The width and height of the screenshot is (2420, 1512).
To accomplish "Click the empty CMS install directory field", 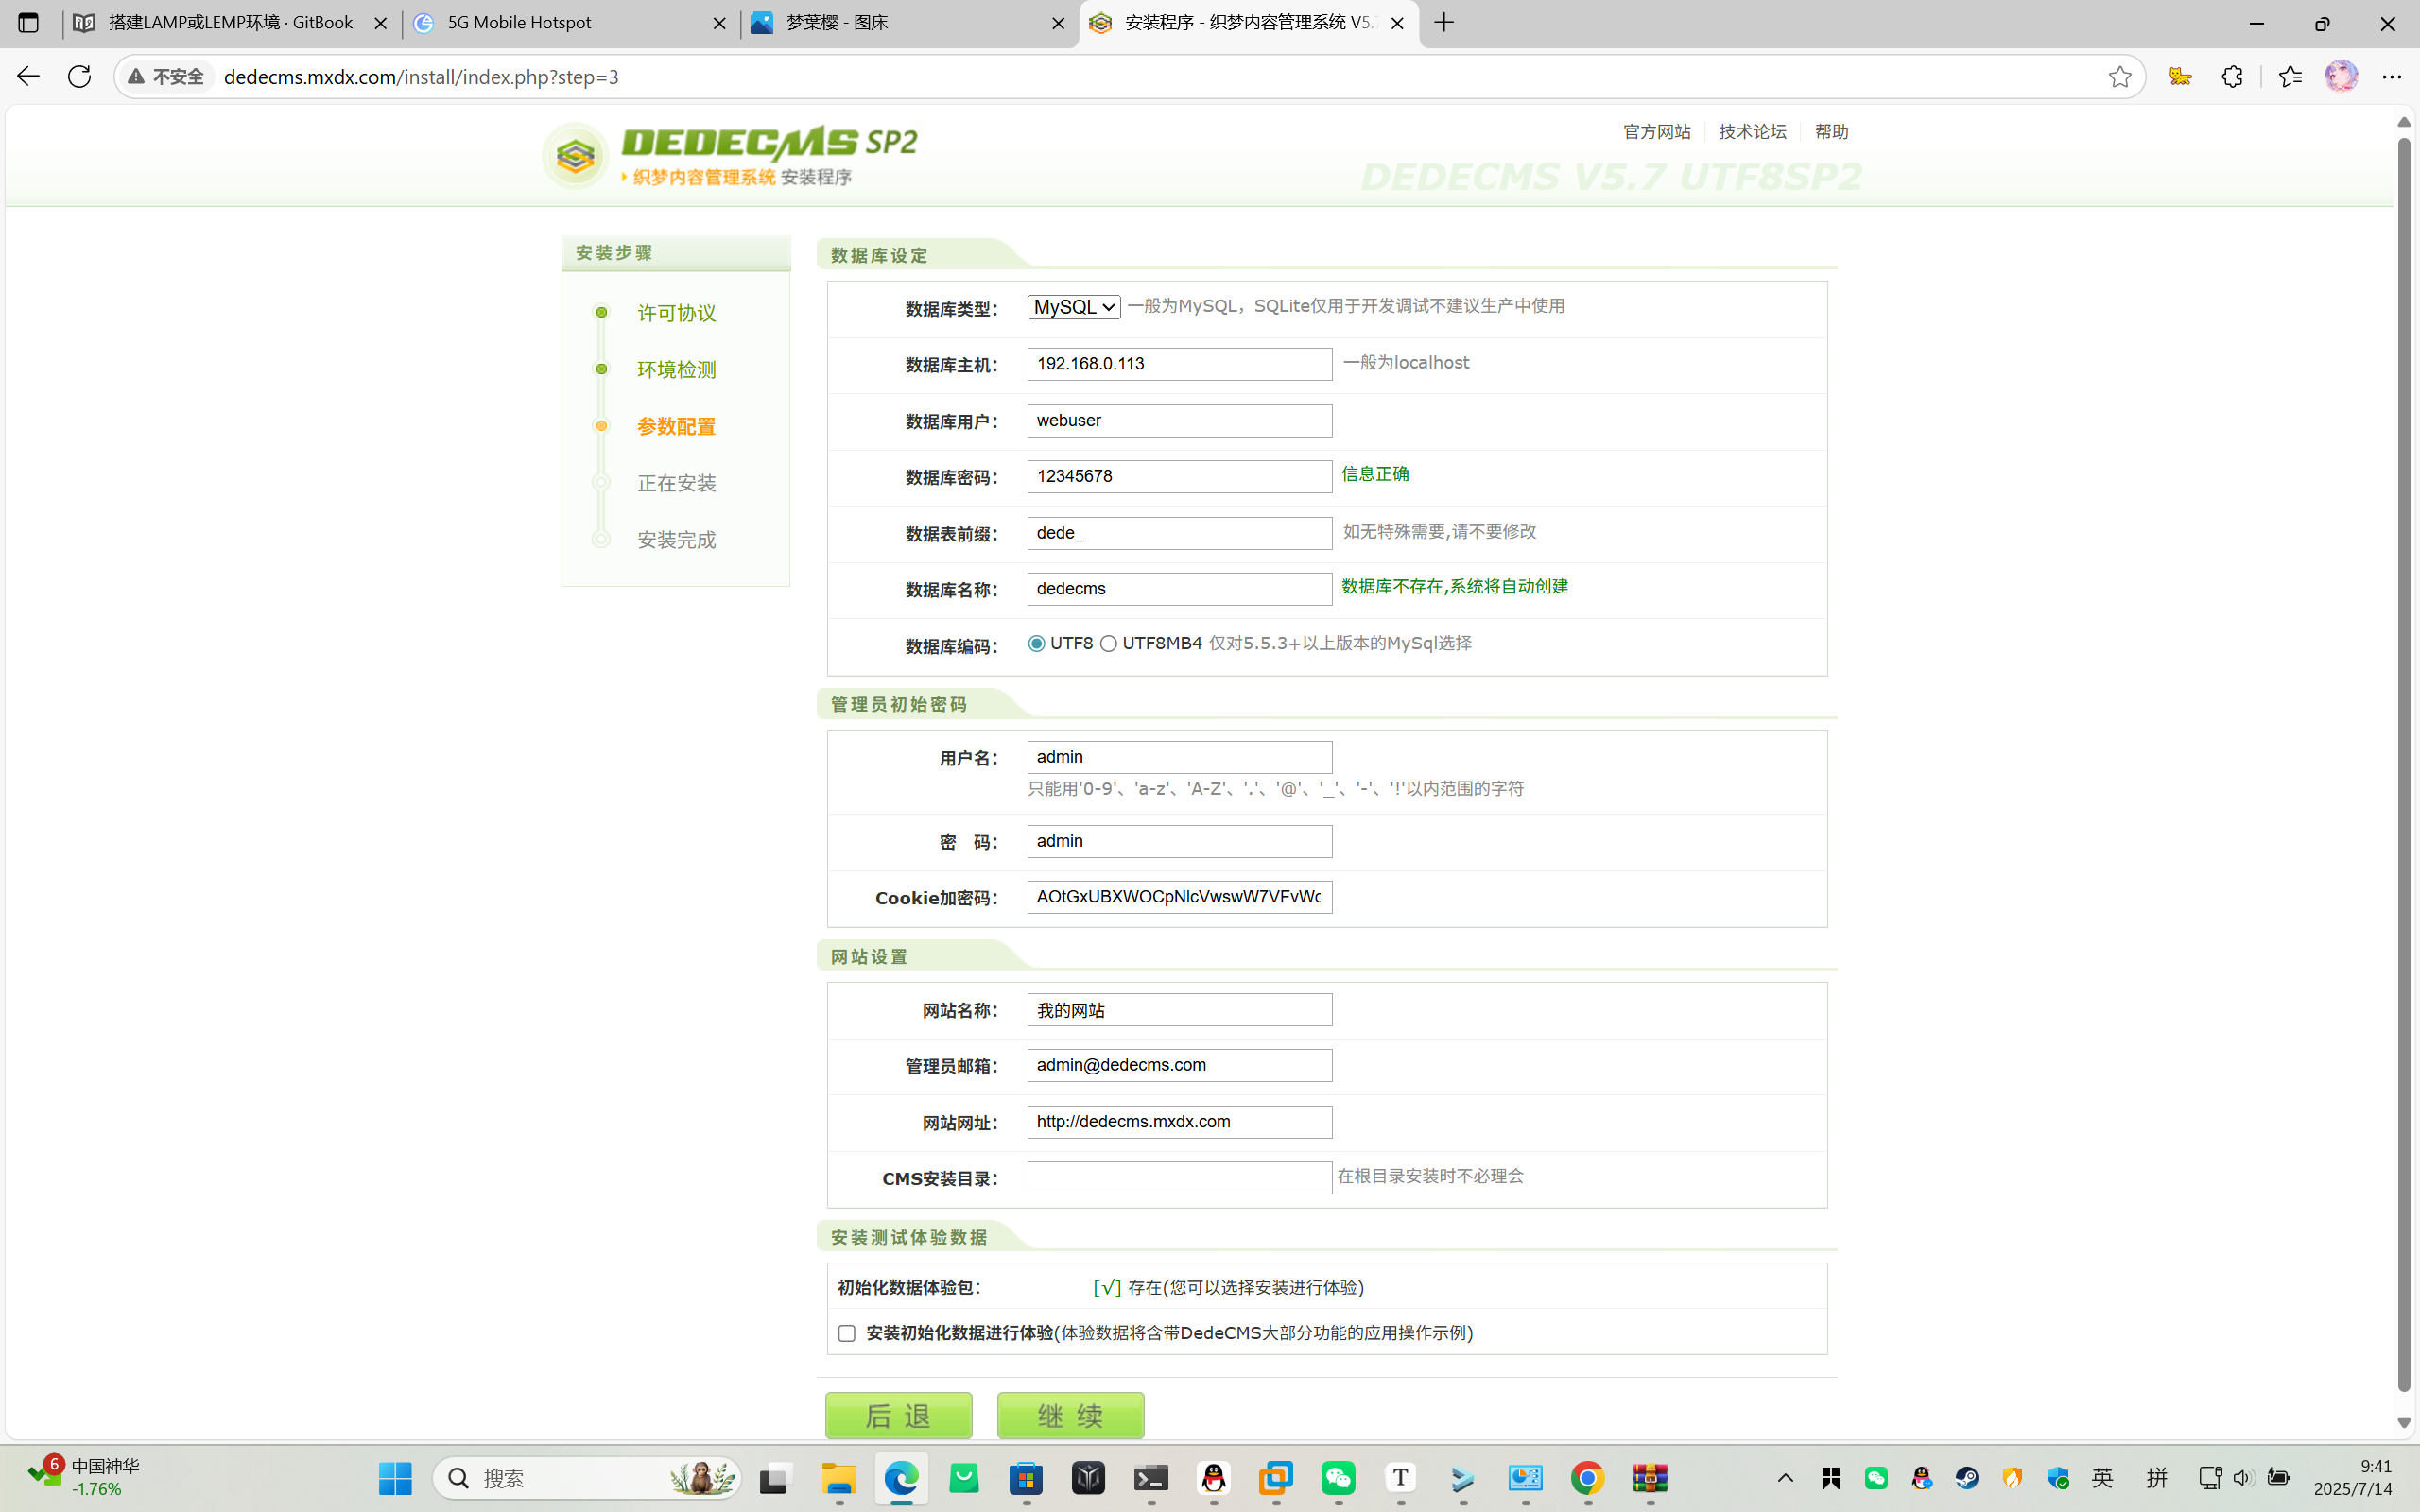I will 1179,1178.
